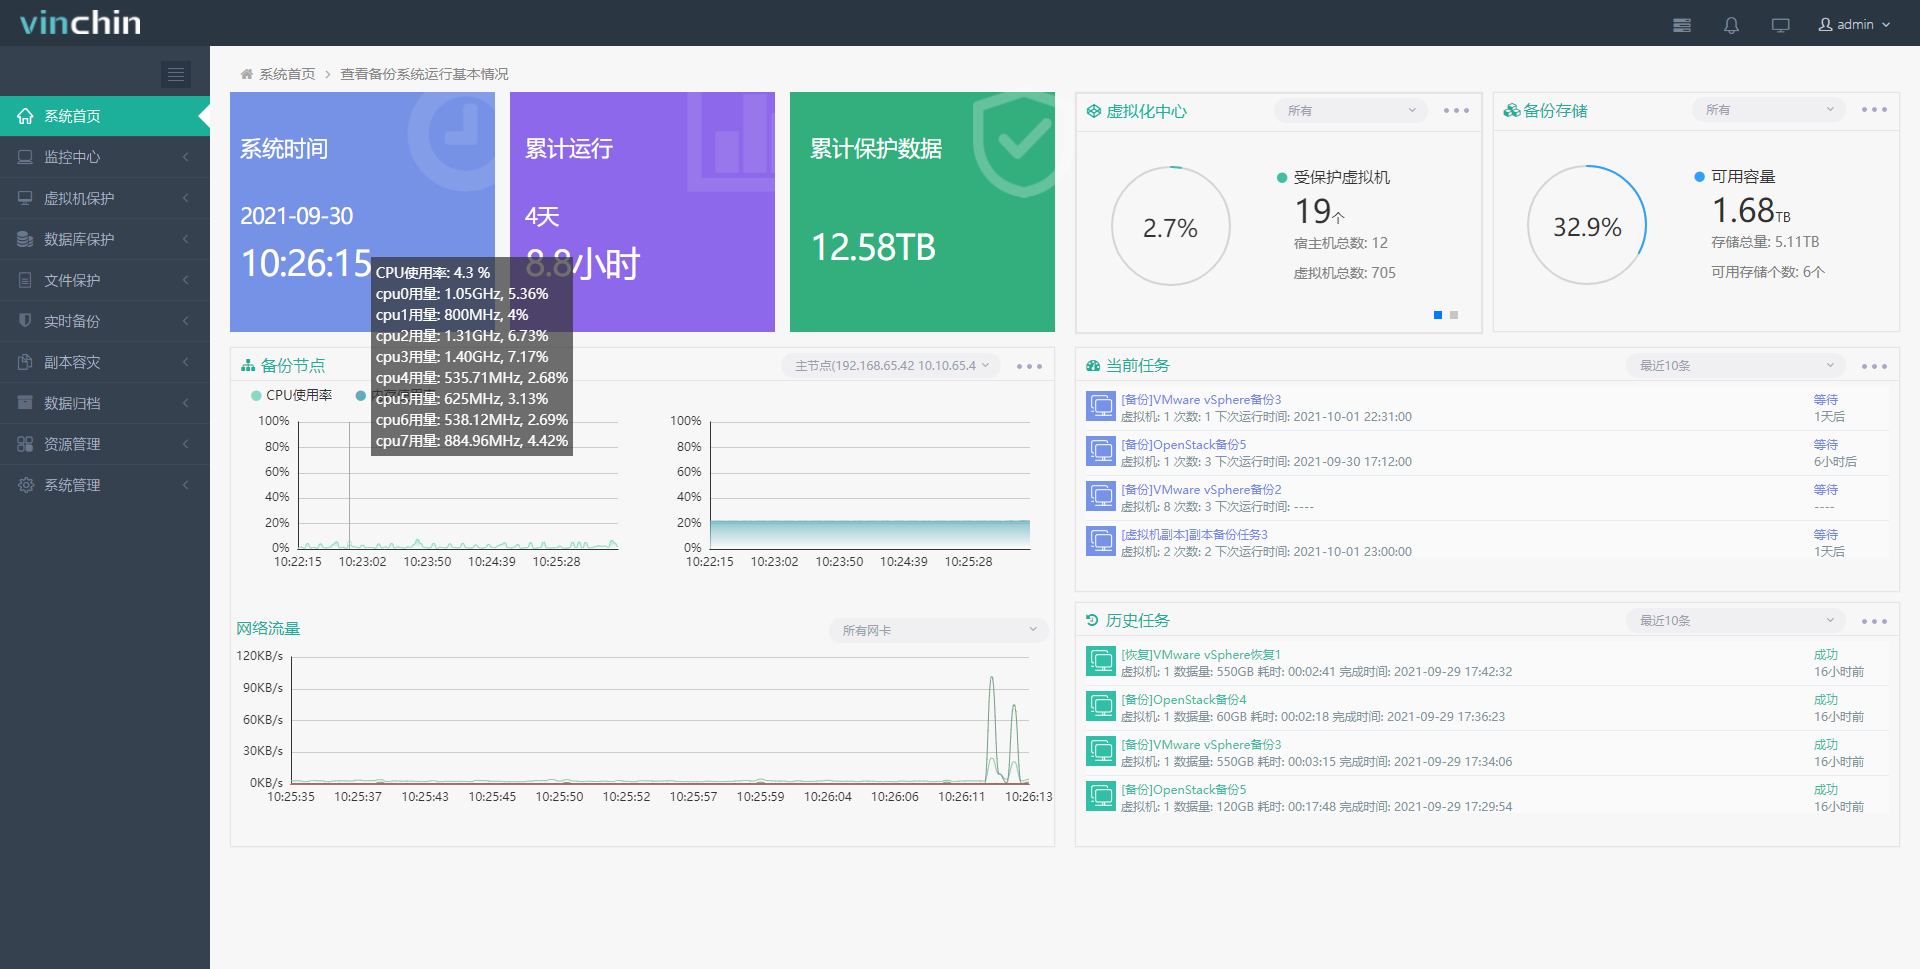1920x969 pixels.
Task: Click the 监控中心 monitor icon in sidebar
Action: click(x=25, y=157)
